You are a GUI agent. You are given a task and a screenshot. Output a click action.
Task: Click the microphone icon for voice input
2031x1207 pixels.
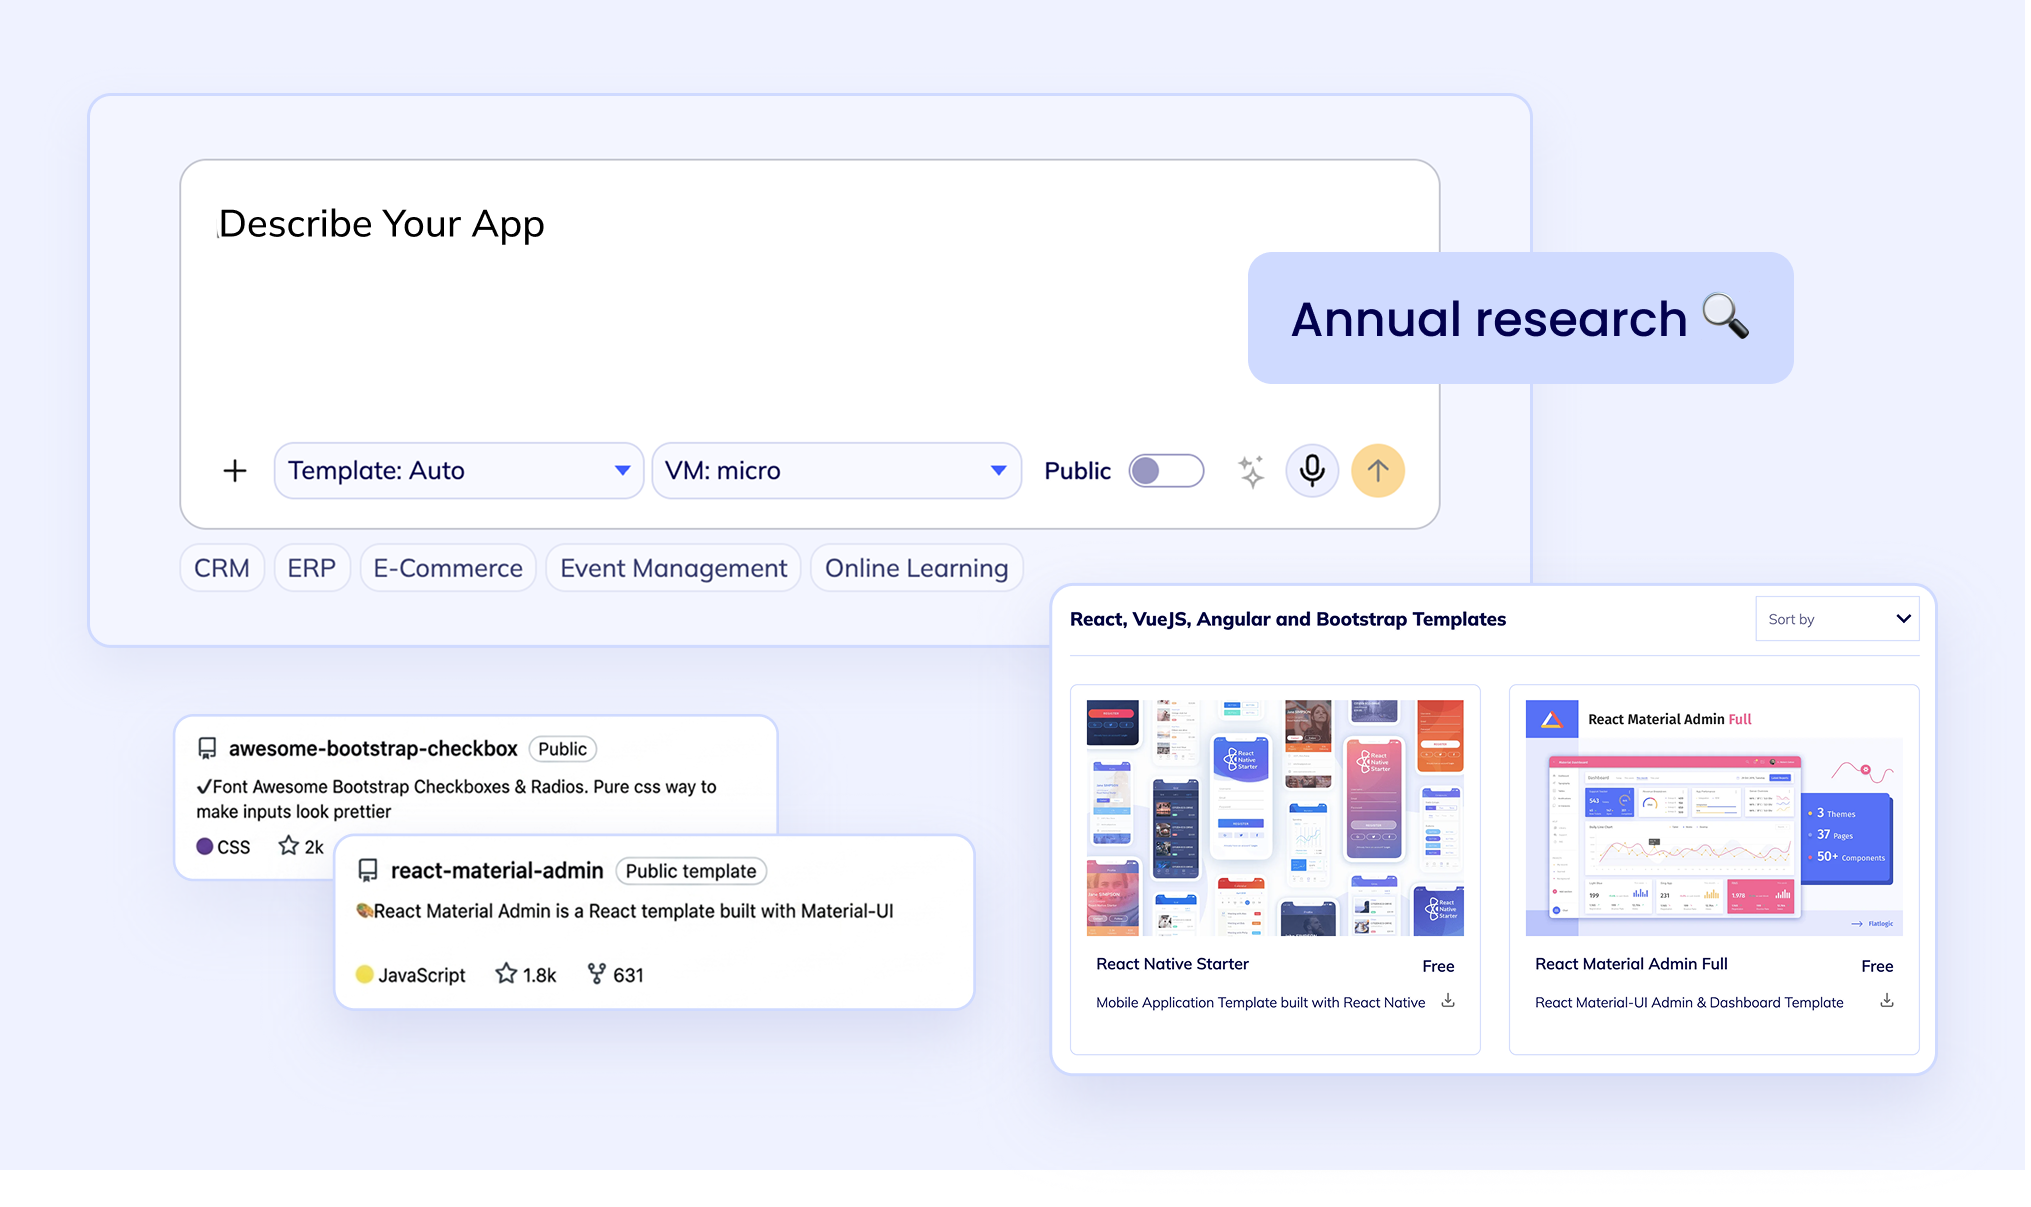1311,470
